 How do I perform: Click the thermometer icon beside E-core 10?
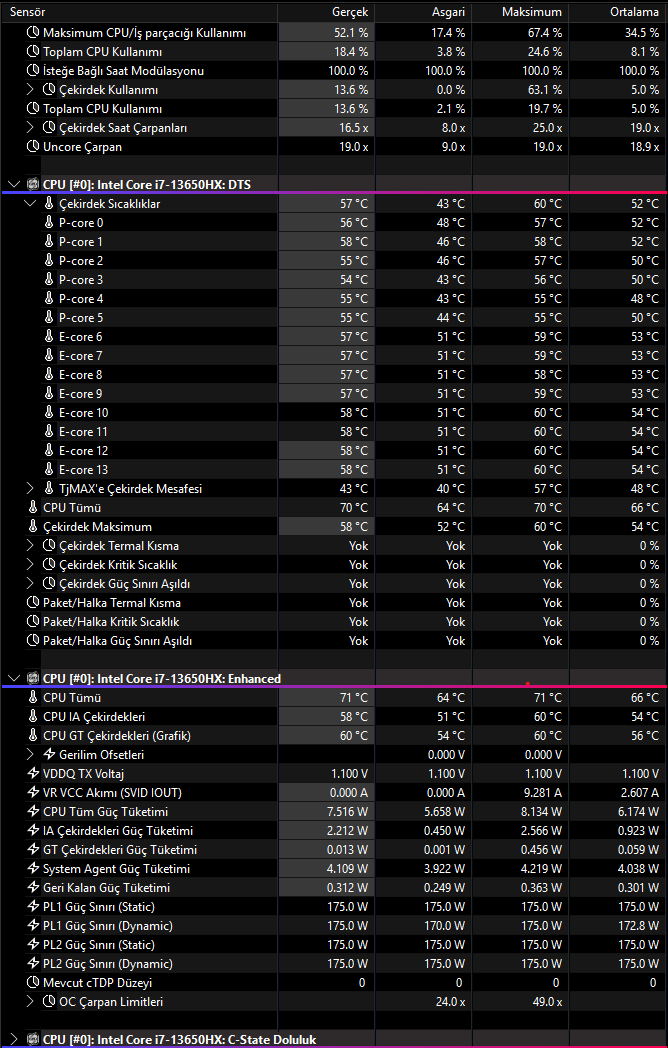pos(49,412)
